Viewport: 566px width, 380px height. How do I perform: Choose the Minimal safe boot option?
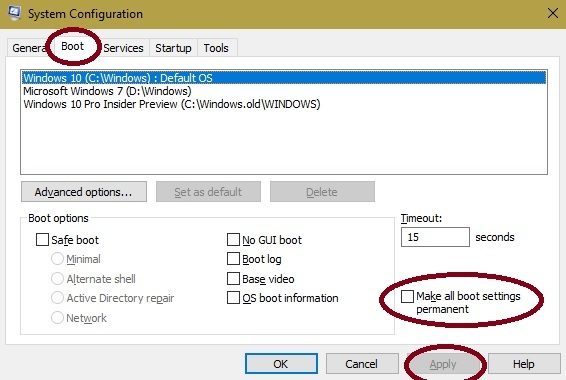[57, 258]
